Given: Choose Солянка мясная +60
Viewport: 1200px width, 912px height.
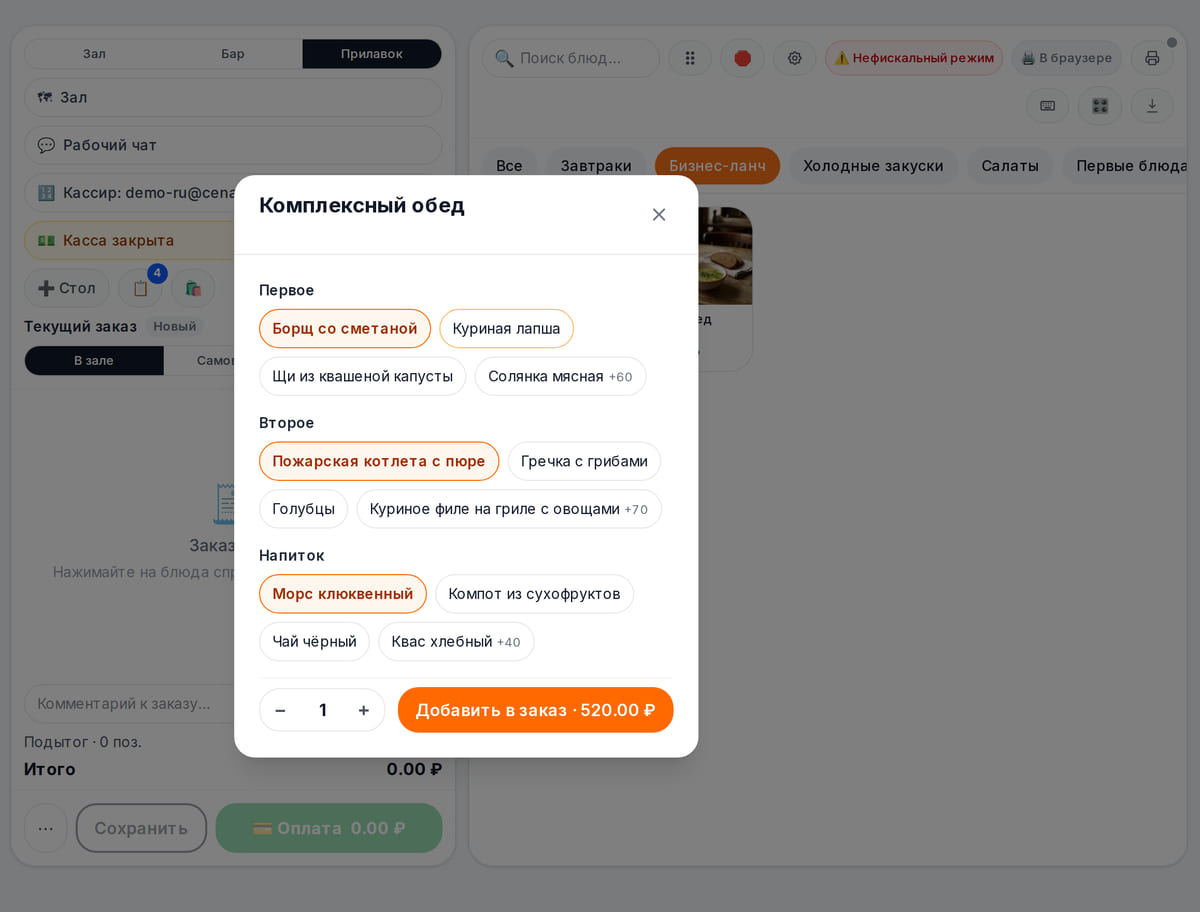Looking at the screenshot, I should pyautogui.click(x=560, y=376).
